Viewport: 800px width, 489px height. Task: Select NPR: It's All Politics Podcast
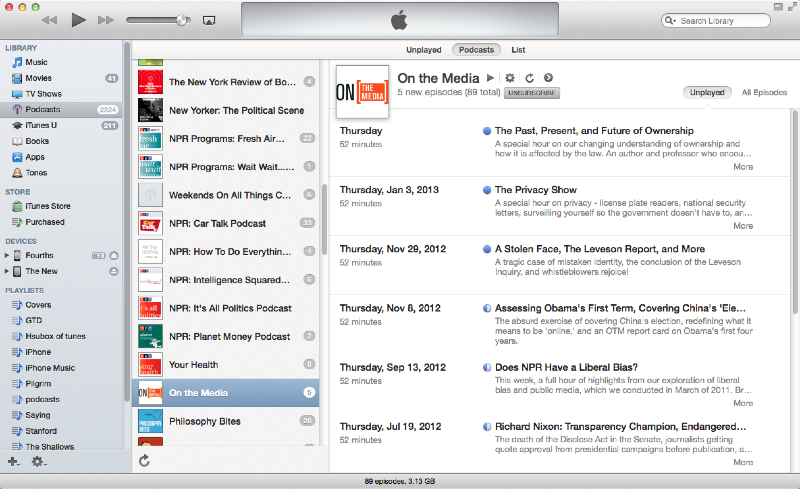[x=226, y=308]
